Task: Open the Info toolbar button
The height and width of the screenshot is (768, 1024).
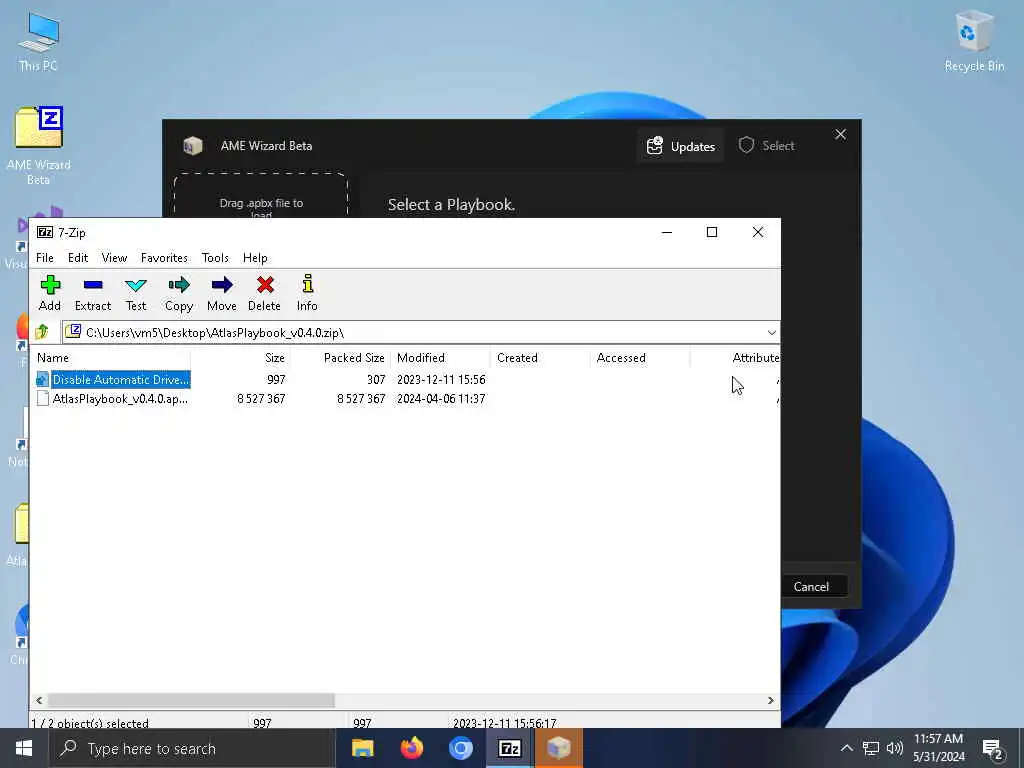Action: [307, 293]
